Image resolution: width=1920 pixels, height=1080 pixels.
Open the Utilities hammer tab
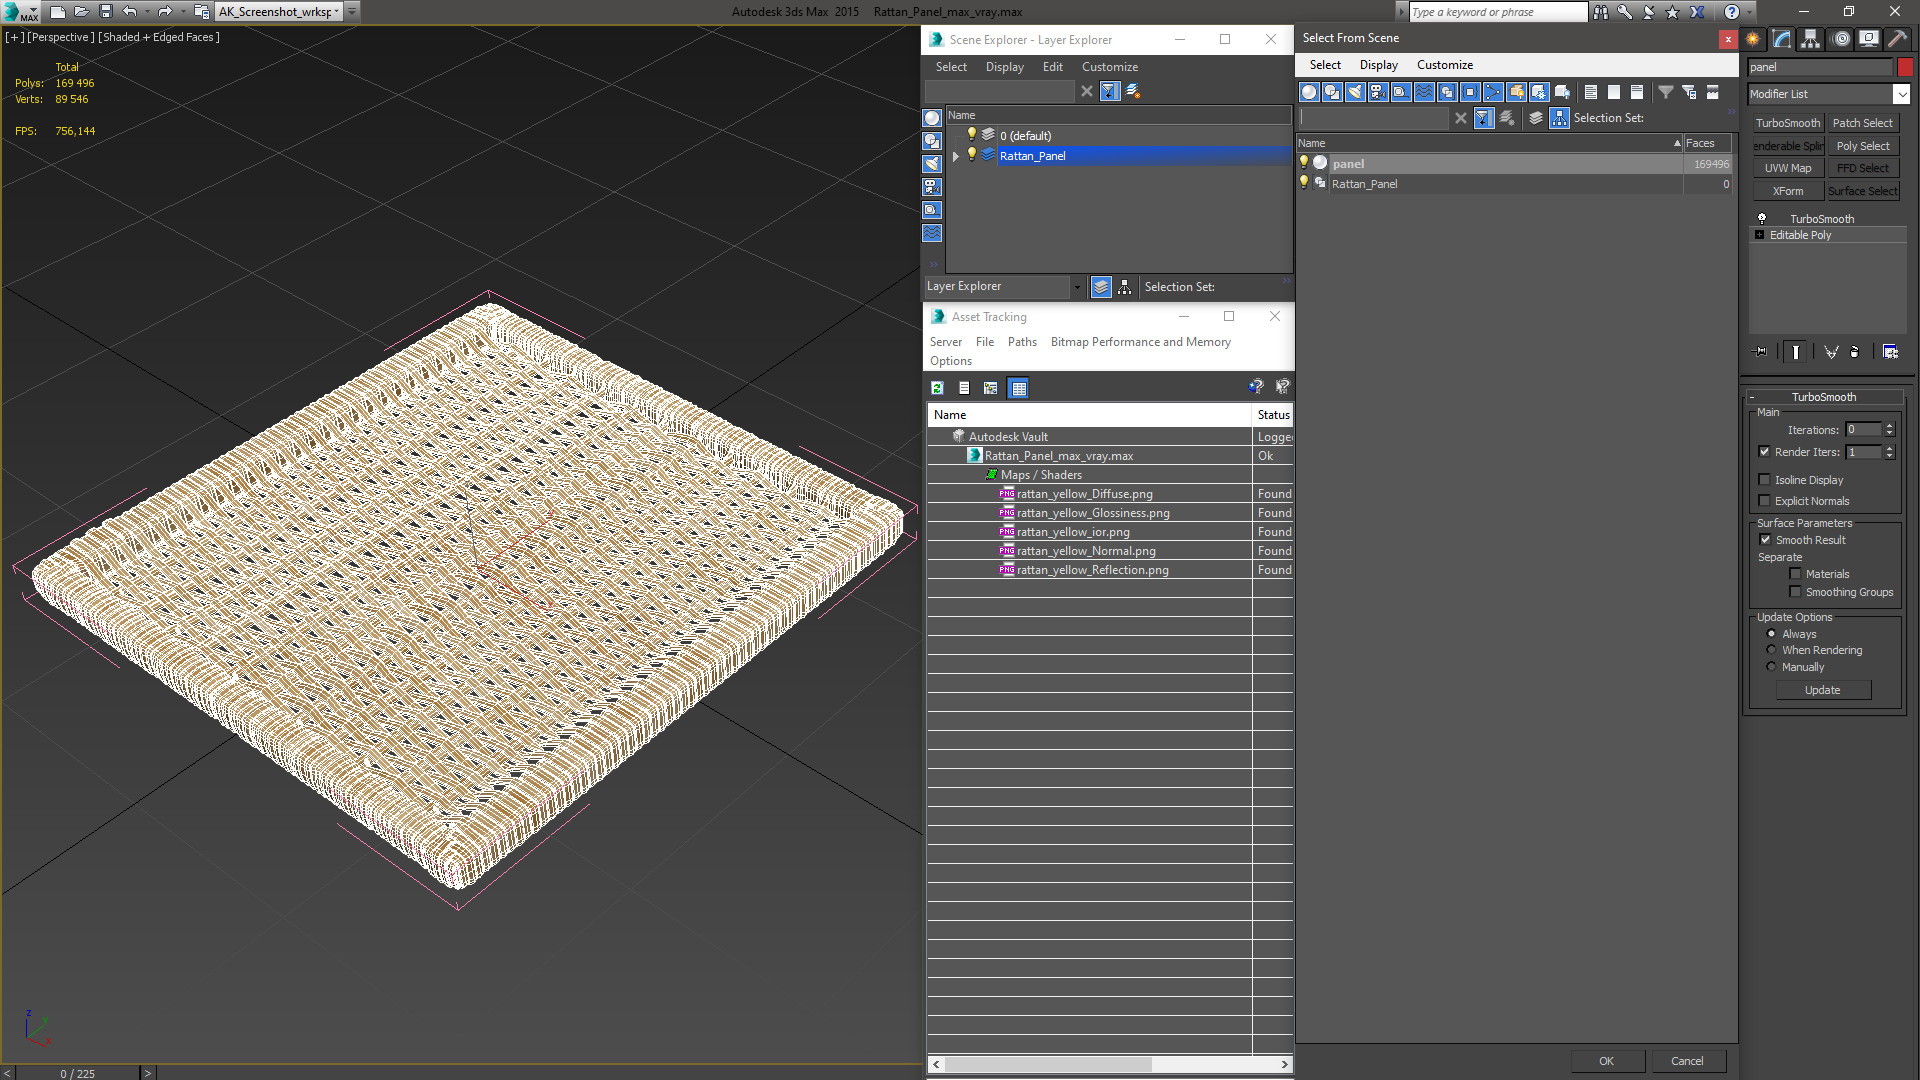pyautogui.click(x=1897, y=39)
